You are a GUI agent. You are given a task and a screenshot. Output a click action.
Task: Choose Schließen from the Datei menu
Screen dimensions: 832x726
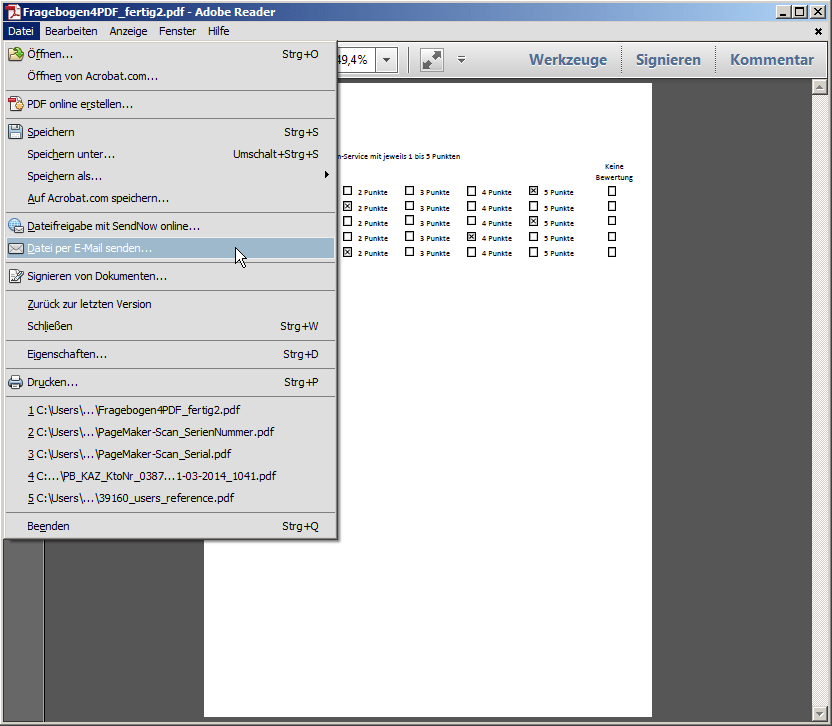[170, 326]
